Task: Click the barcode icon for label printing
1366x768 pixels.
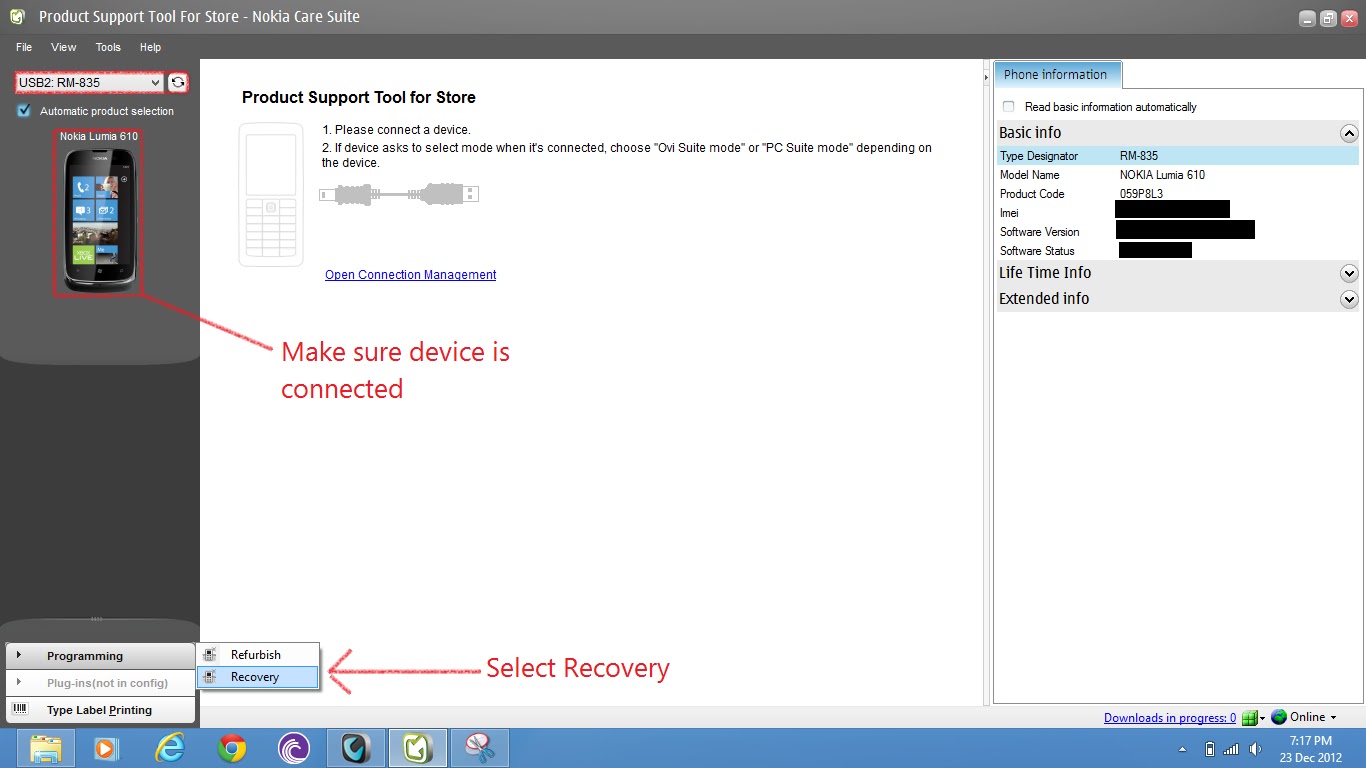Action: pyautogui.click(x=20, y=709)
